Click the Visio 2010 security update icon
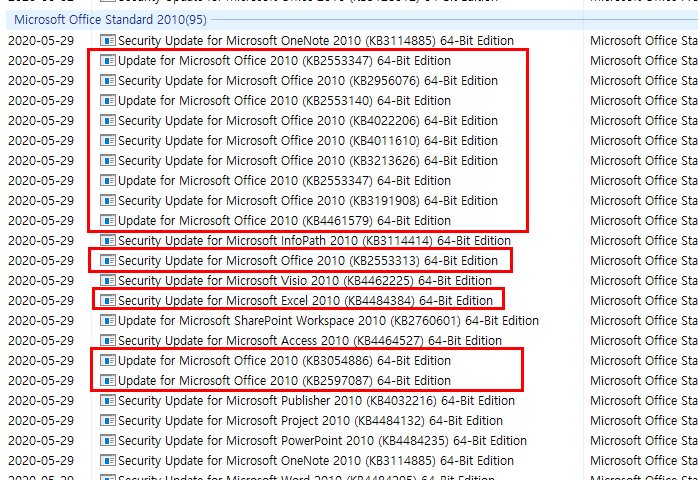 pyautogui.click(x=108, y=281)
